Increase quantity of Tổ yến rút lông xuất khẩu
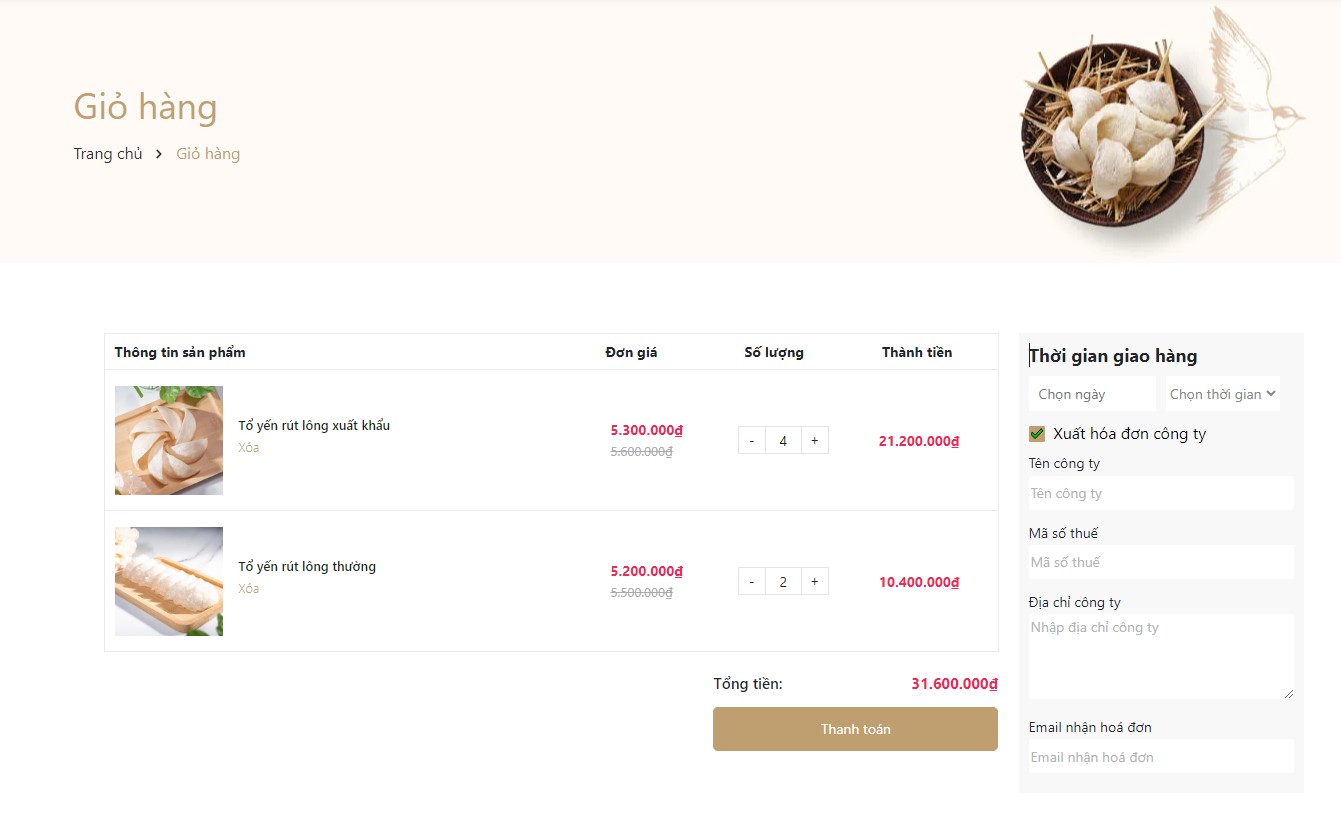This screenshot has height=839, width=1341. pyautogui.click(x=814, y=440)
